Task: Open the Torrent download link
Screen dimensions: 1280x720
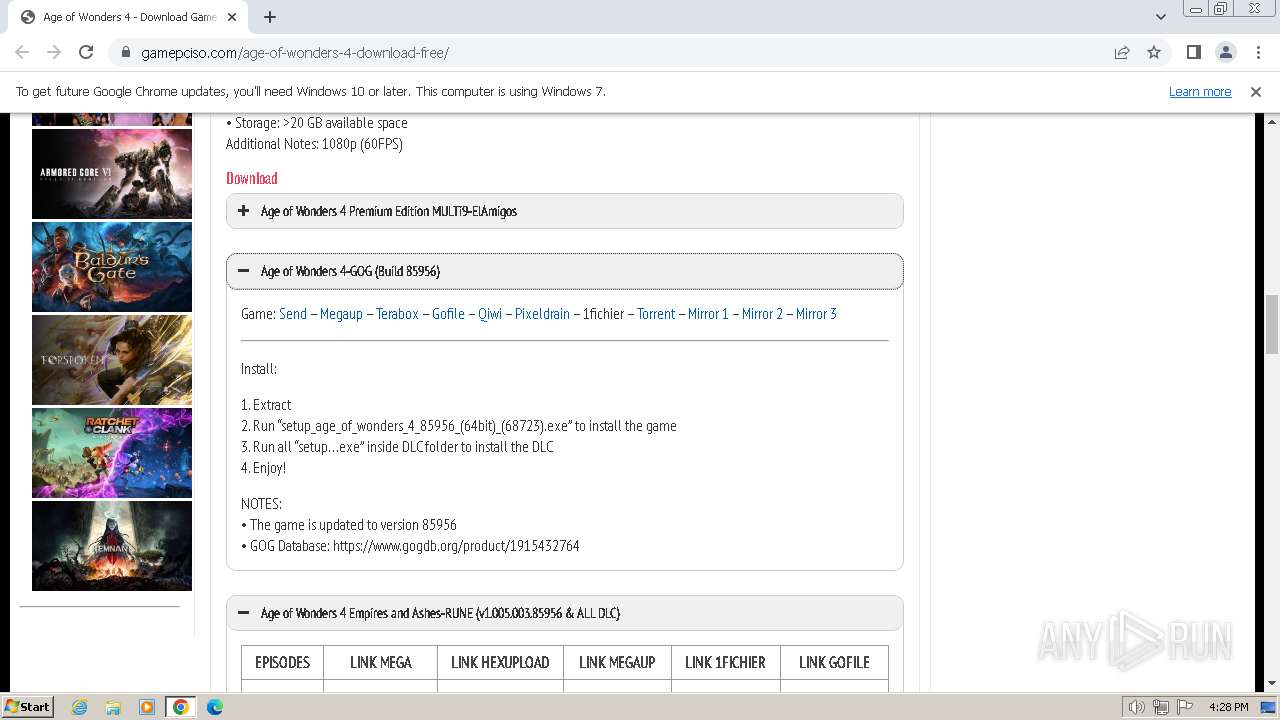Action: (x=656, y=314)
